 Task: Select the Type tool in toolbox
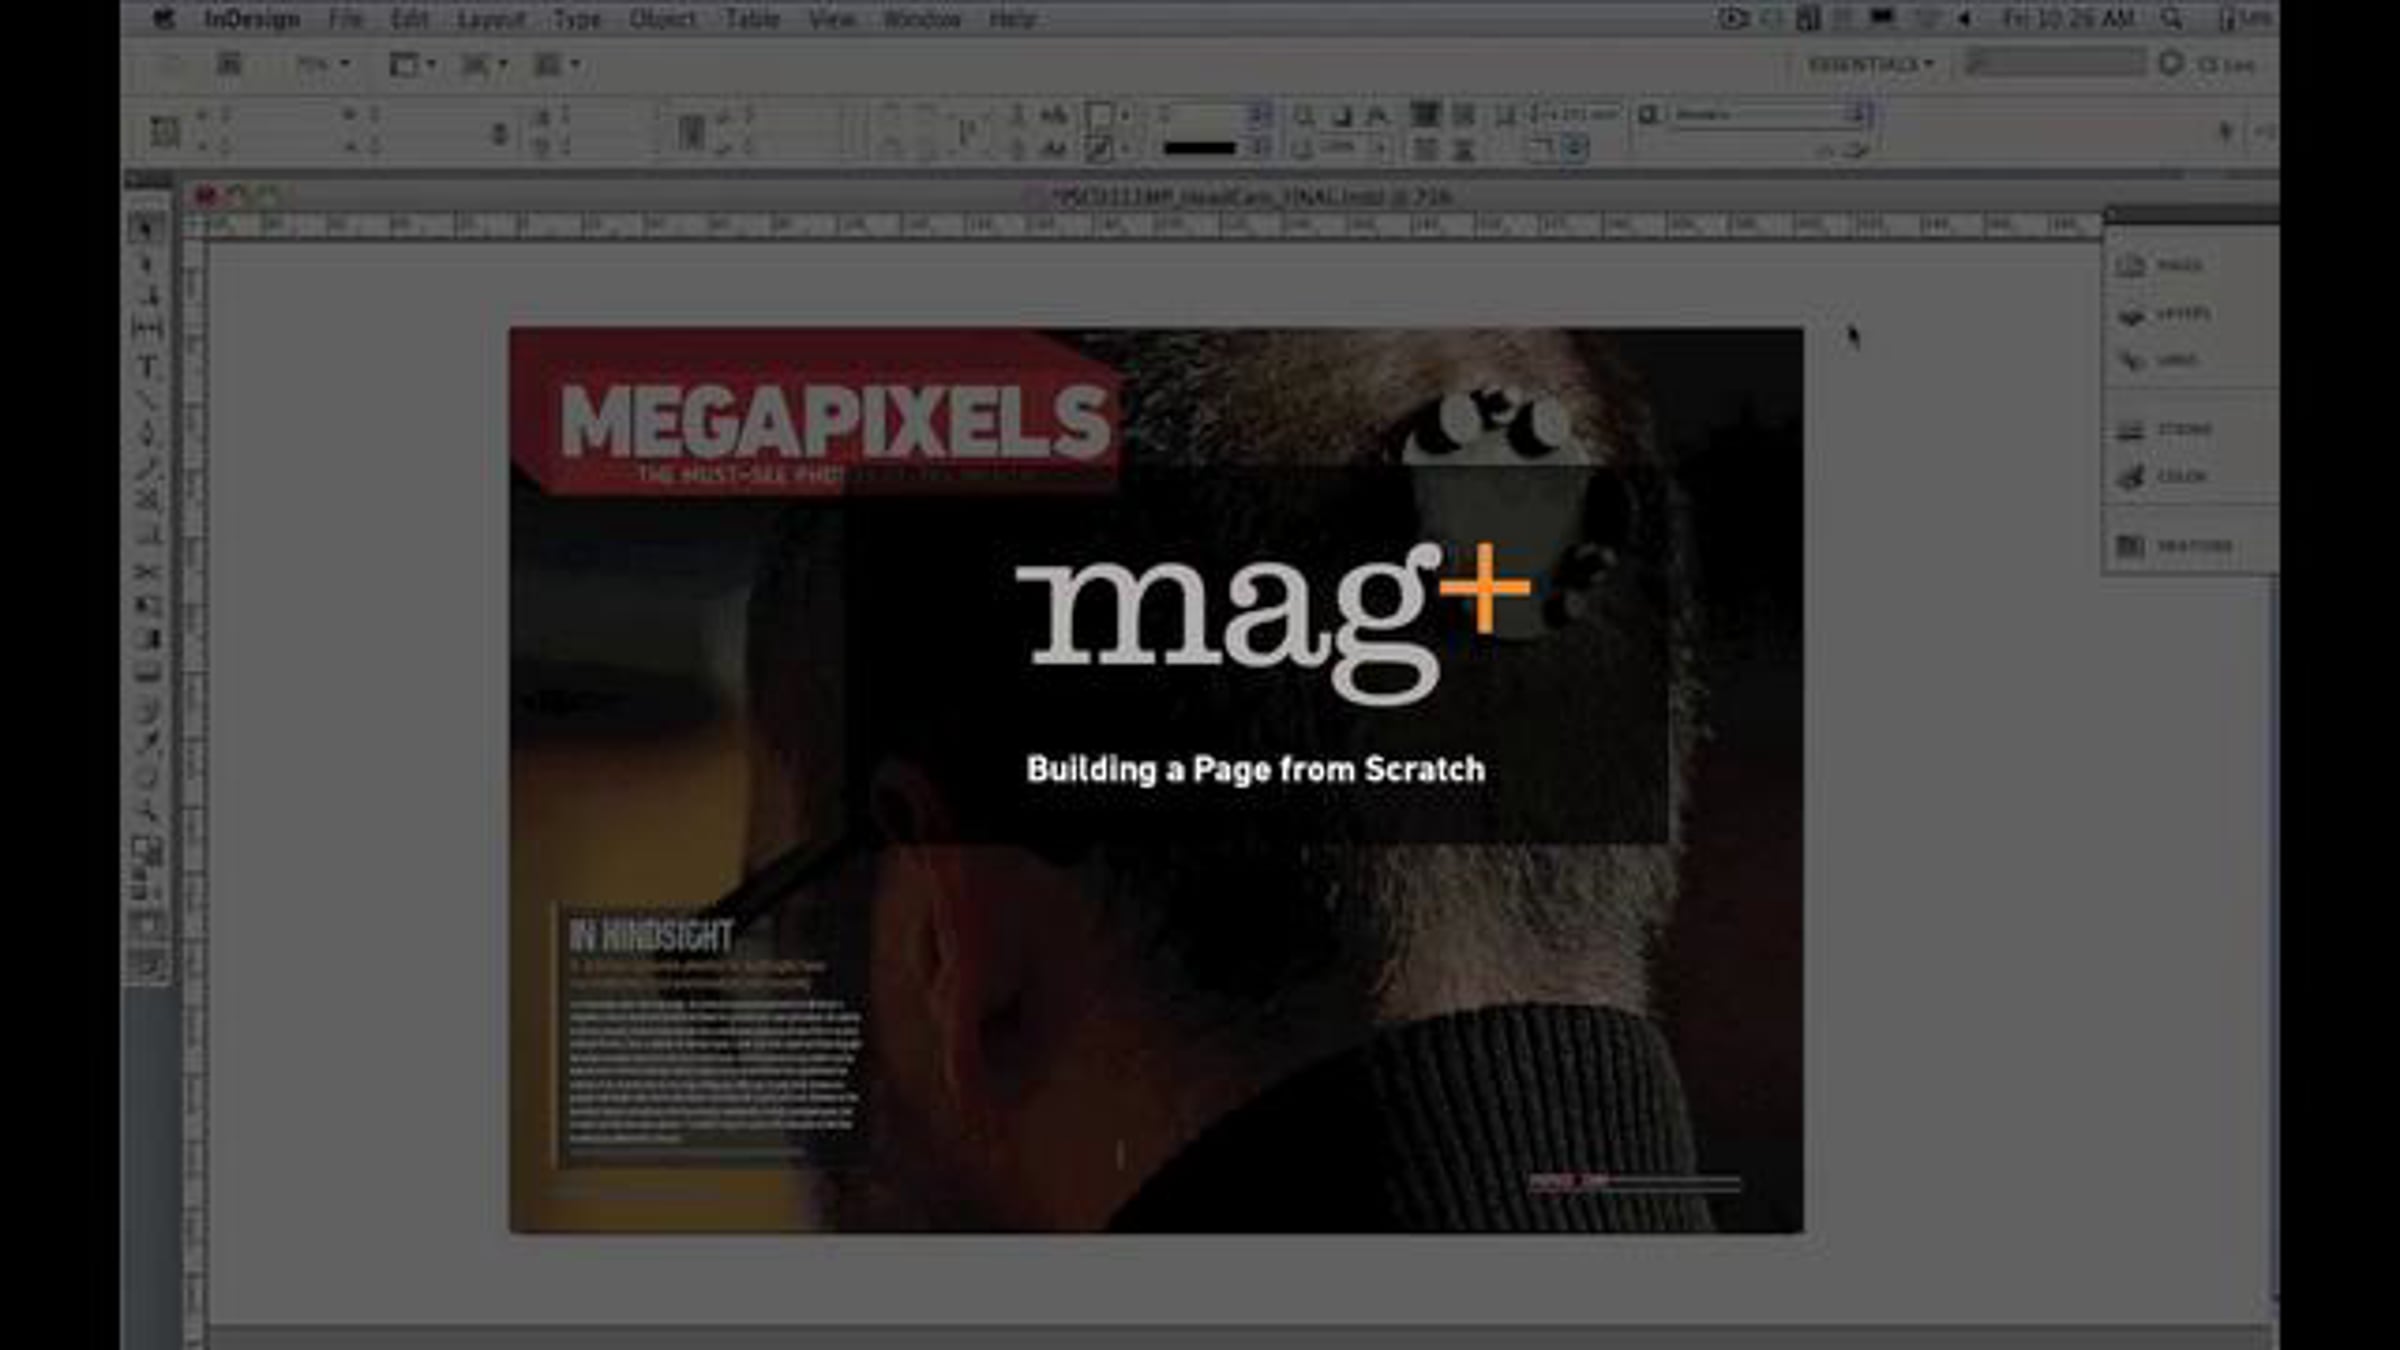tap(147, 366)
